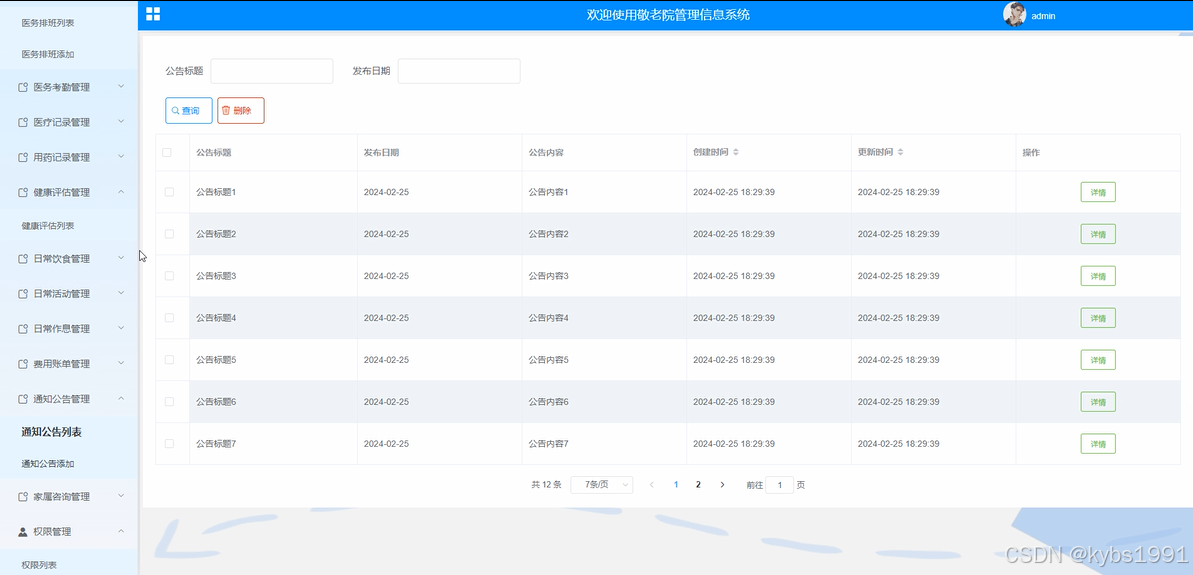Check the row for 公告标题4
The height and width of the screenshot is (575, 1193).
169,317
